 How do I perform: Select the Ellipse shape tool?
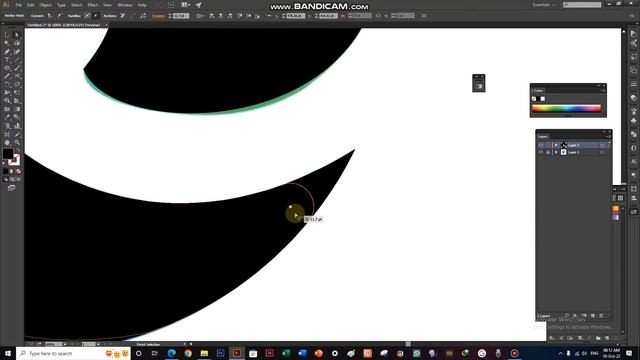[7, 68]
